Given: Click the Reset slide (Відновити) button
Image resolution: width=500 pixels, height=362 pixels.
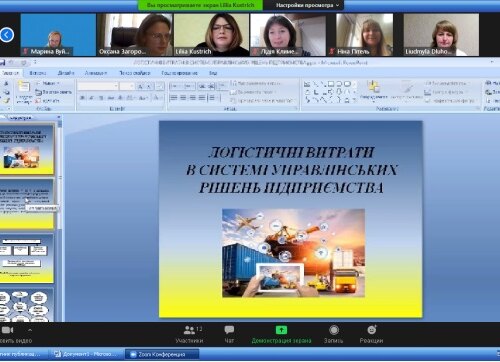Looking at the screenshot, I should coord(53,92).
